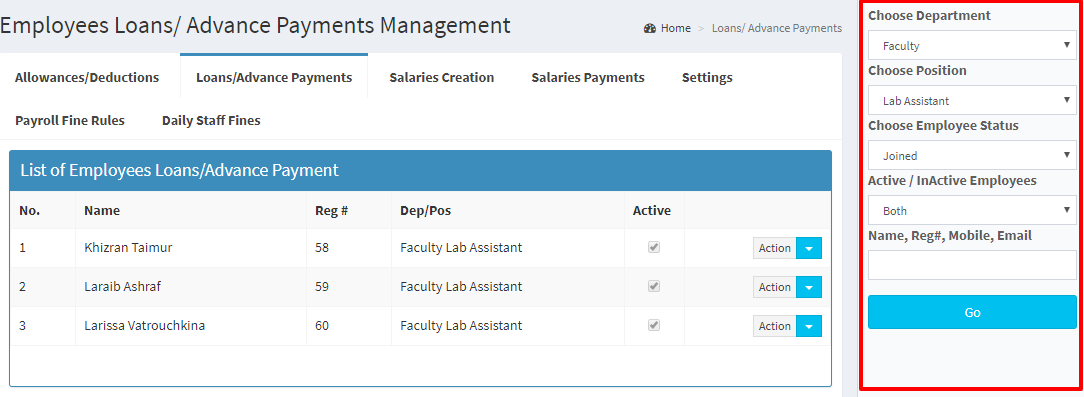The height and width of the screenshot is (397, 1084).
Task: Open dropdown arrow beside Laraib Ashraf's Action
Action: point(809,287)
